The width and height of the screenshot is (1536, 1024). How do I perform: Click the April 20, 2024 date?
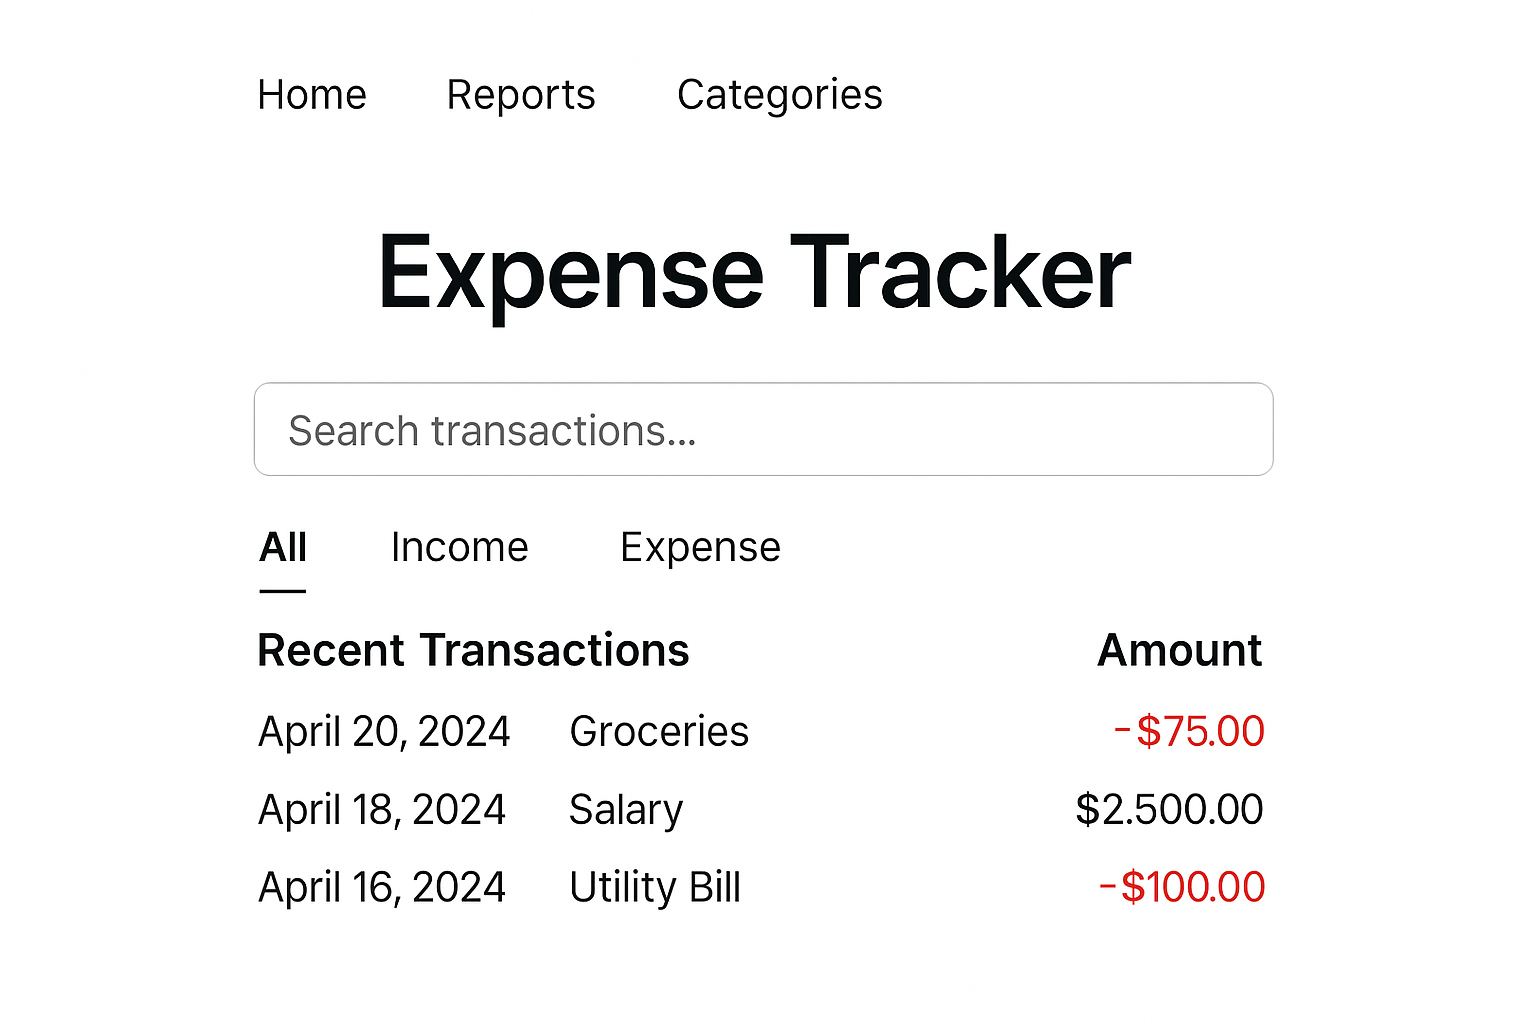pos(383,731)
